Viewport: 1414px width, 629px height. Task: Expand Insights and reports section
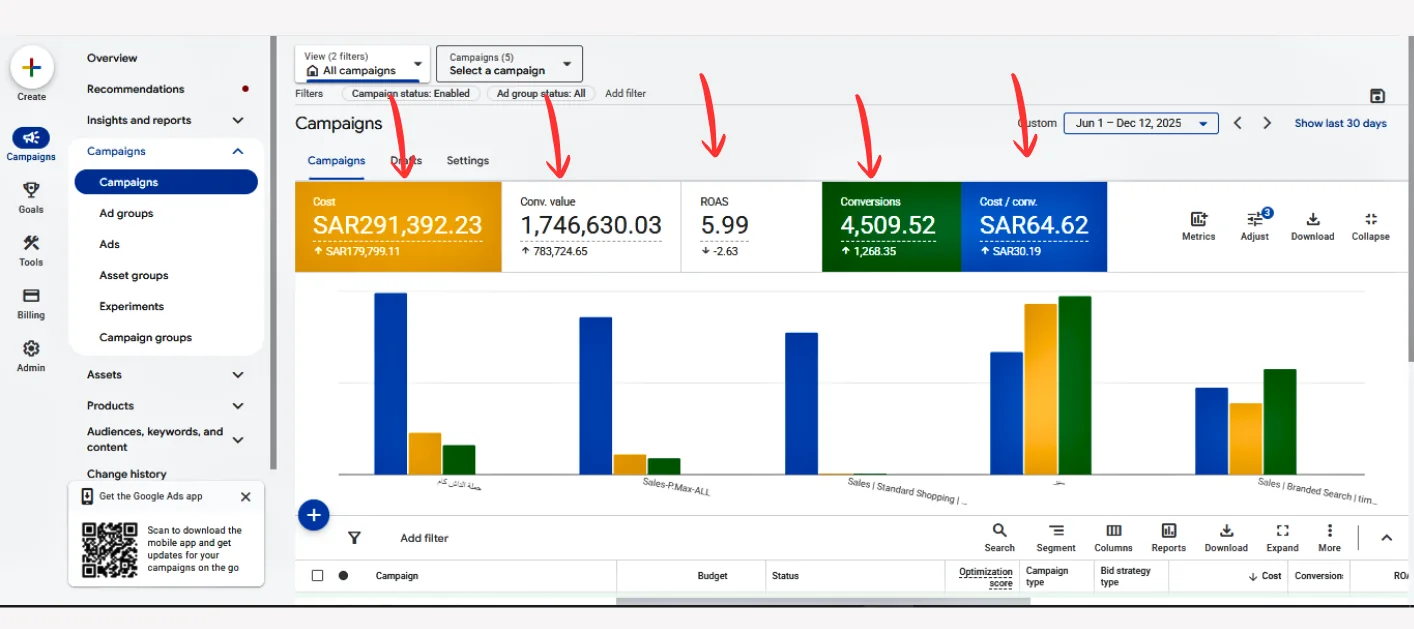238,120
